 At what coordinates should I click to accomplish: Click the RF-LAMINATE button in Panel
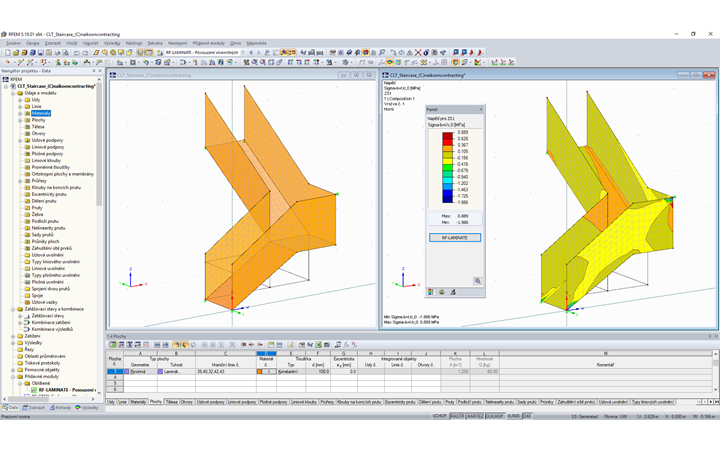[x=455, y=237]
